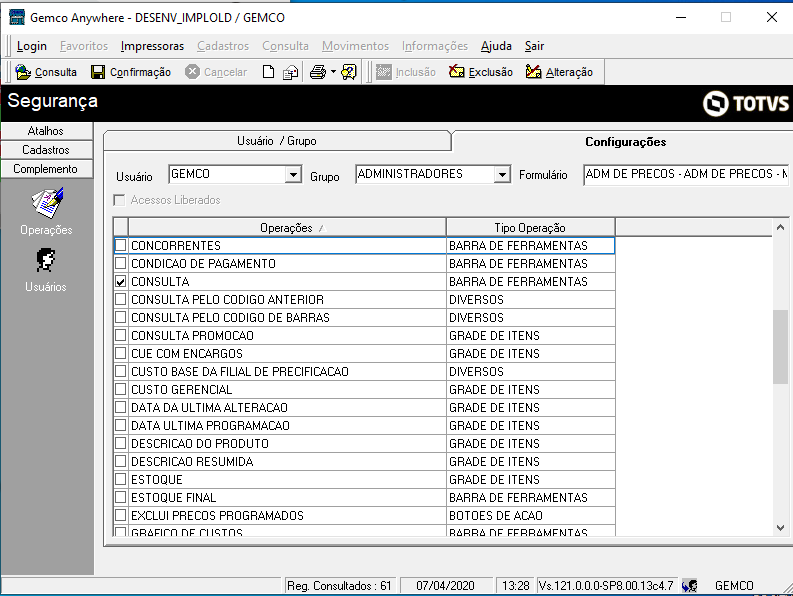Click the copy document icon beside new page
Screen dimensions: 793x596
coord(290,72)
